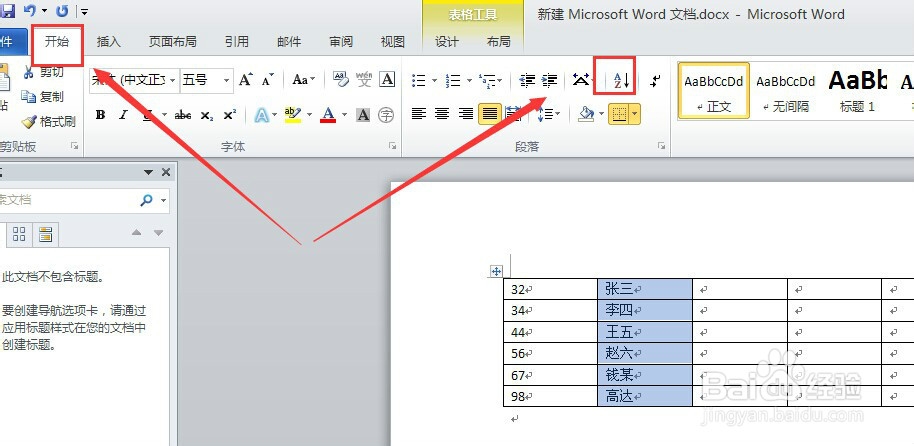
Task: Click the line spacing icon
Action: (547, 114)
